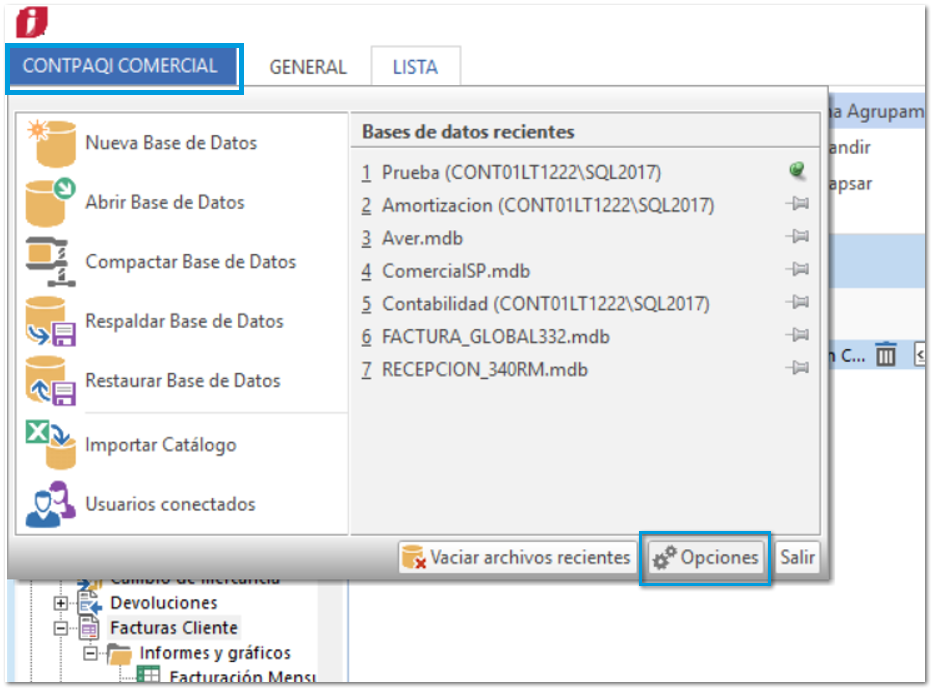Open recent file ComercialSP.mdb
Screen dimensions: 934x691
tap(456, 271)
